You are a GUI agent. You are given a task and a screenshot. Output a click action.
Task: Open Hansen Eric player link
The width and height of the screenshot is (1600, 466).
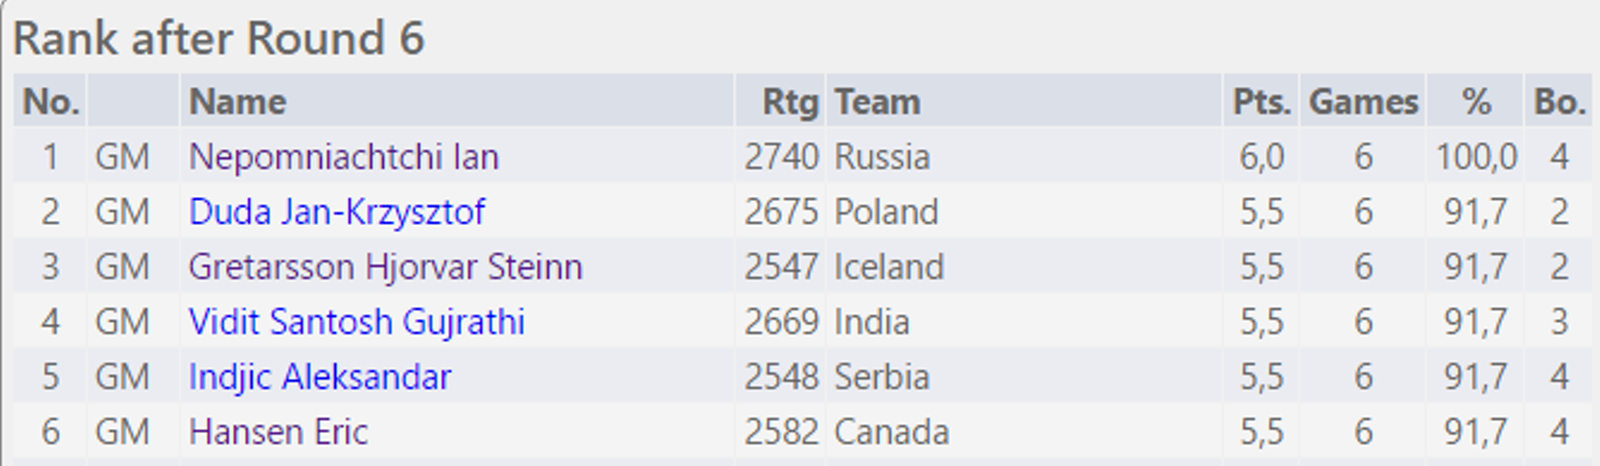tap(278, 432)
